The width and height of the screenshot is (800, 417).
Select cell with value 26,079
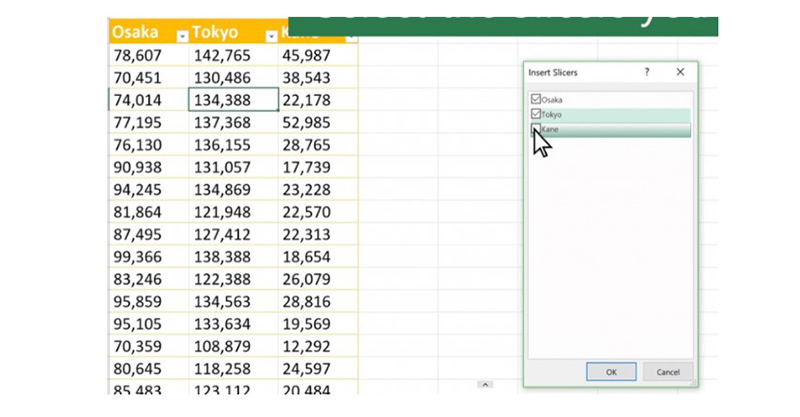(318, 280)
